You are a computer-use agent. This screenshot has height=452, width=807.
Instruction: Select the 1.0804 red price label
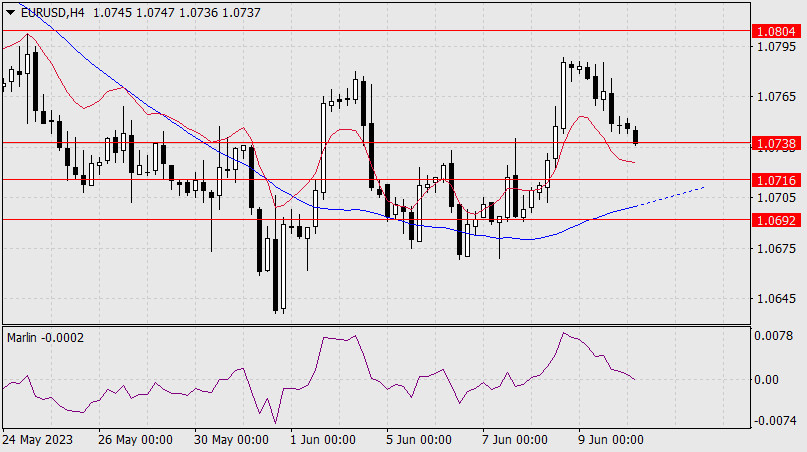click(x=776, y=32)
